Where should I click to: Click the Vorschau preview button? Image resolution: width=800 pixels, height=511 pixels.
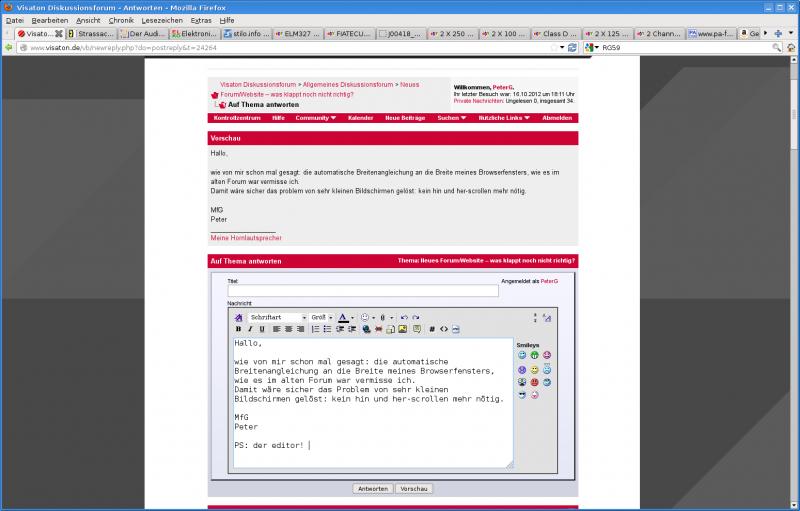[414, 489]
